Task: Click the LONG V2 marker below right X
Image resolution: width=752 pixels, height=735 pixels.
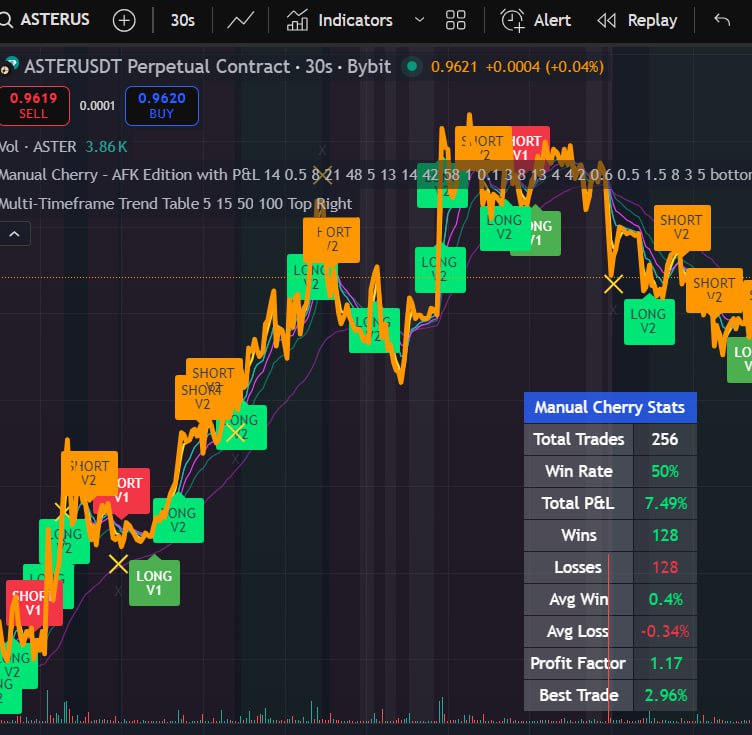Action: [x=649, y=322]
